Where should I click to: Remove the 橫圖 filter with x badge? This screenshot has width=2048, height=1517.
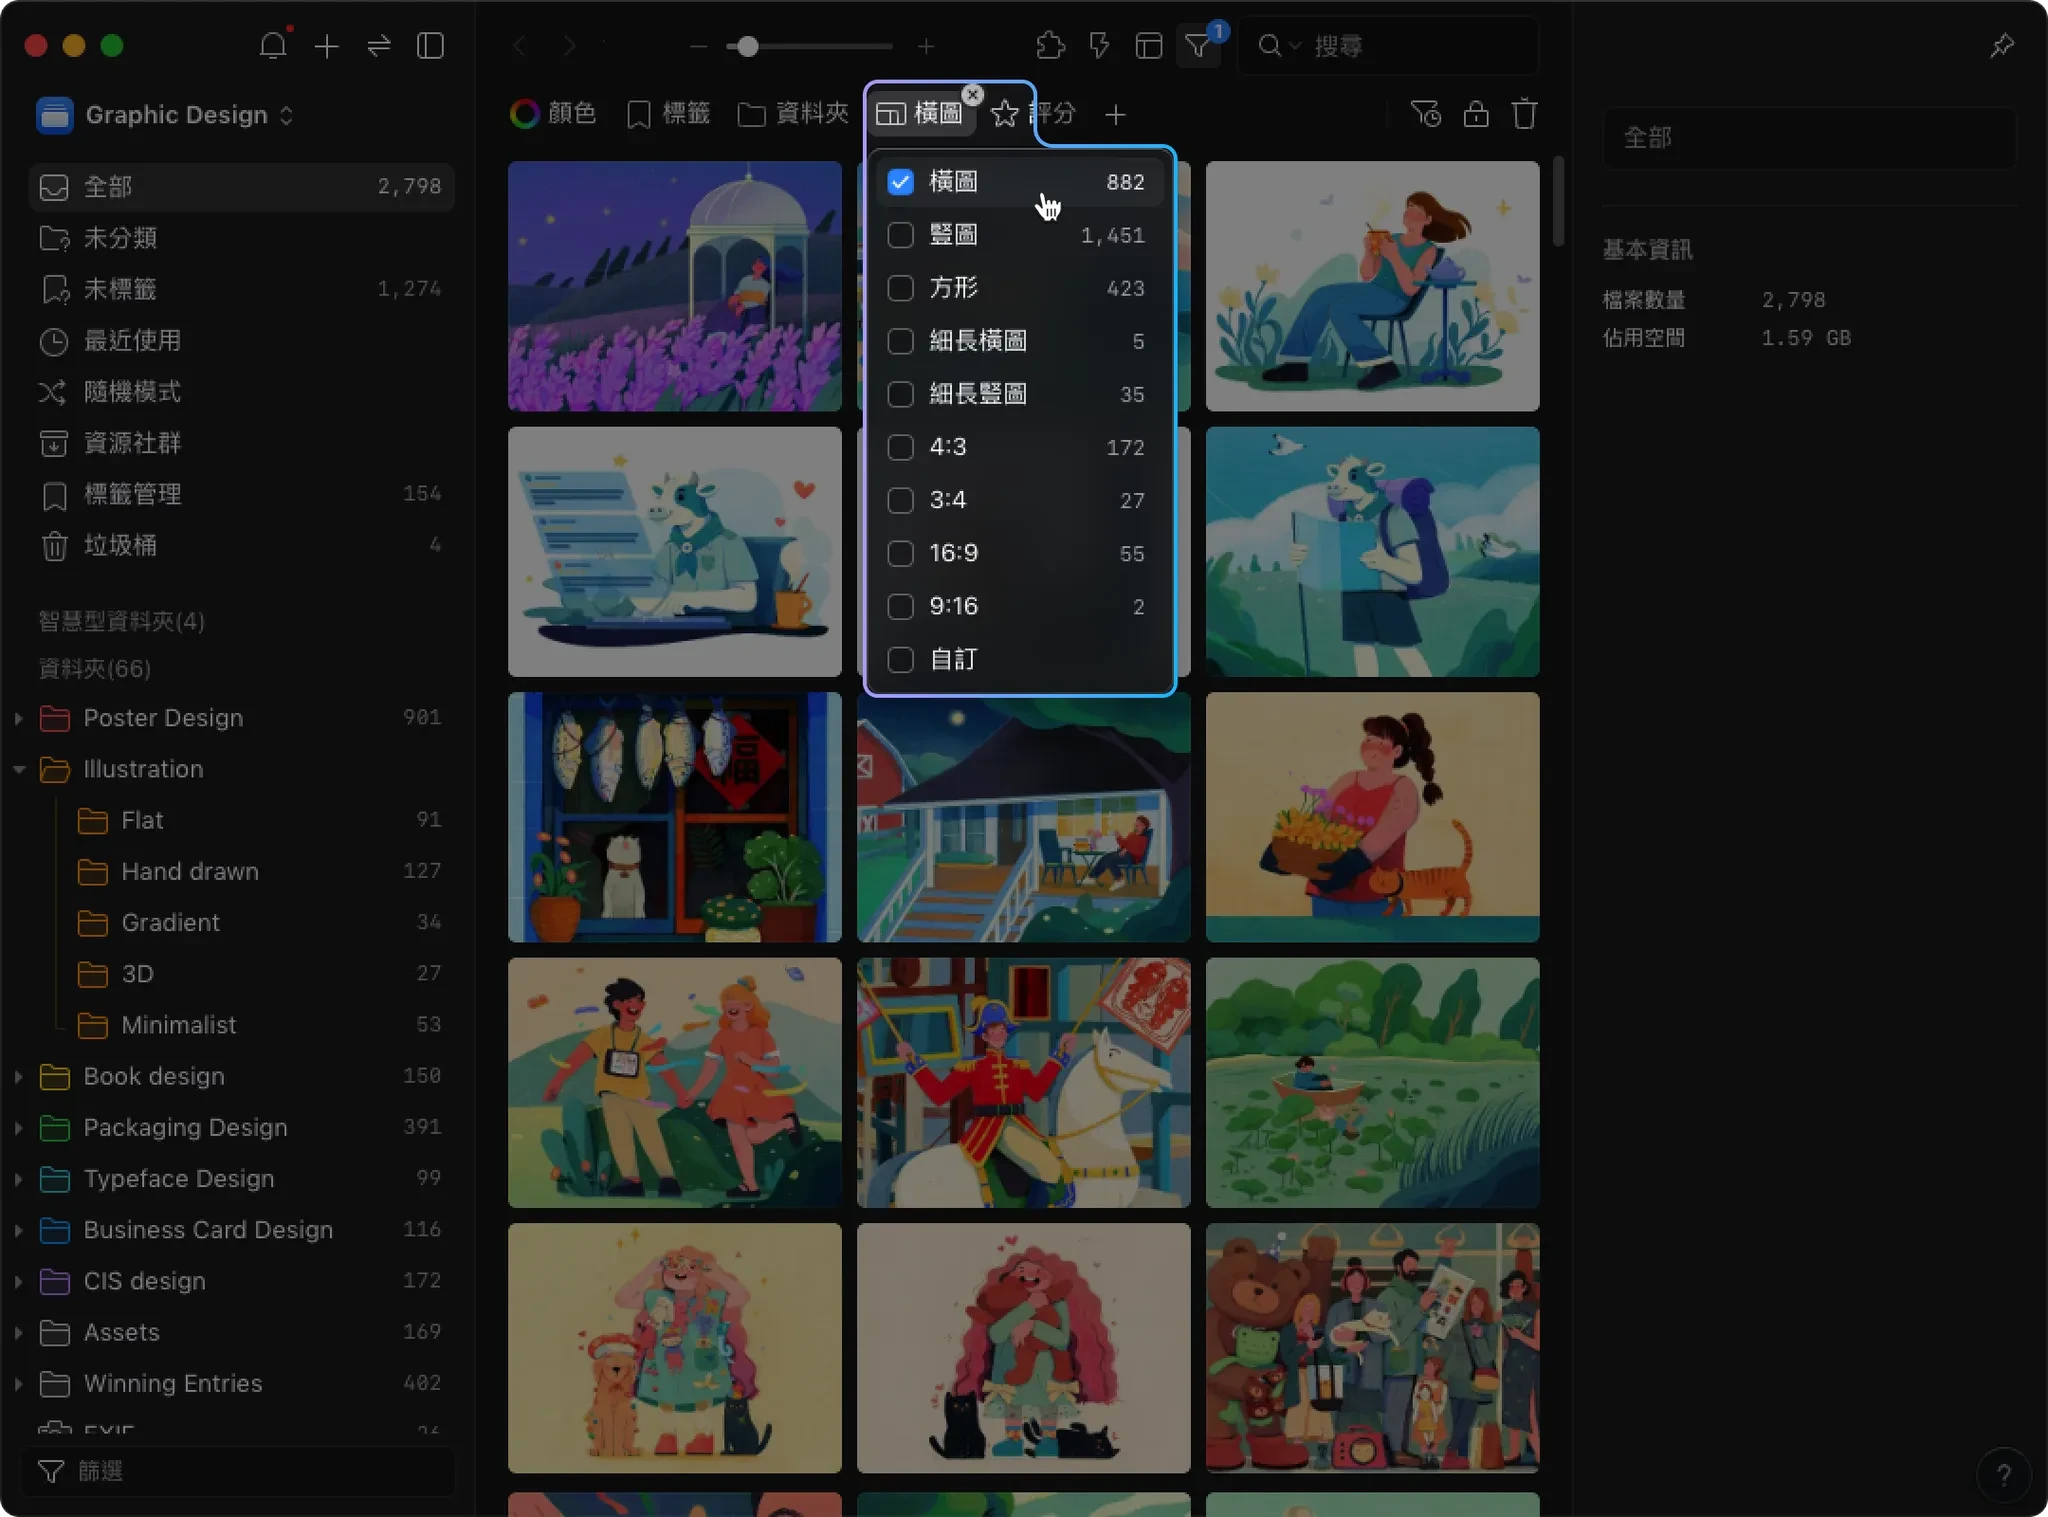pos(973,95)
